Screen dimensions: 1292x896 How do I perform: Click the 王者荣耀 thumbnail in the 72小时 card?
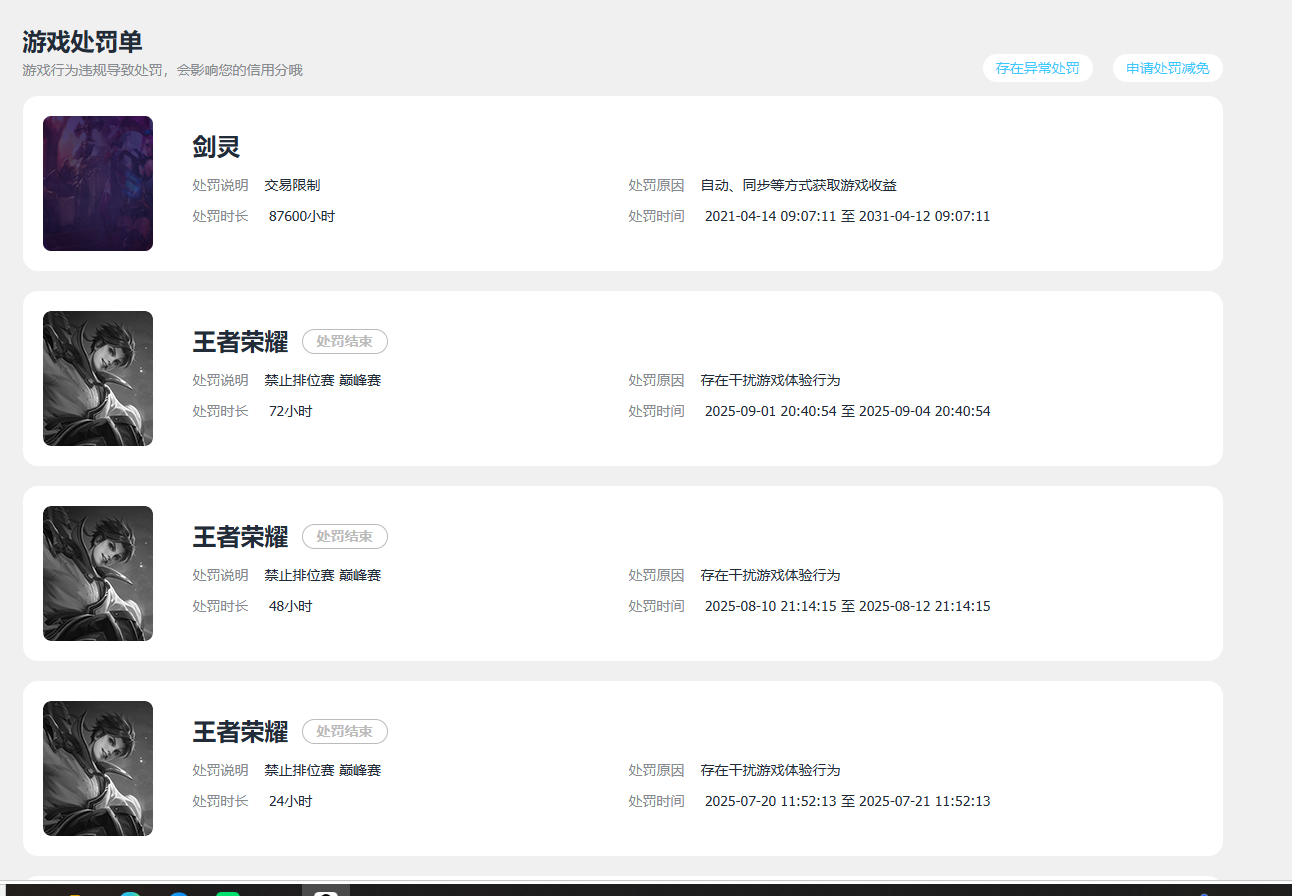98,378
